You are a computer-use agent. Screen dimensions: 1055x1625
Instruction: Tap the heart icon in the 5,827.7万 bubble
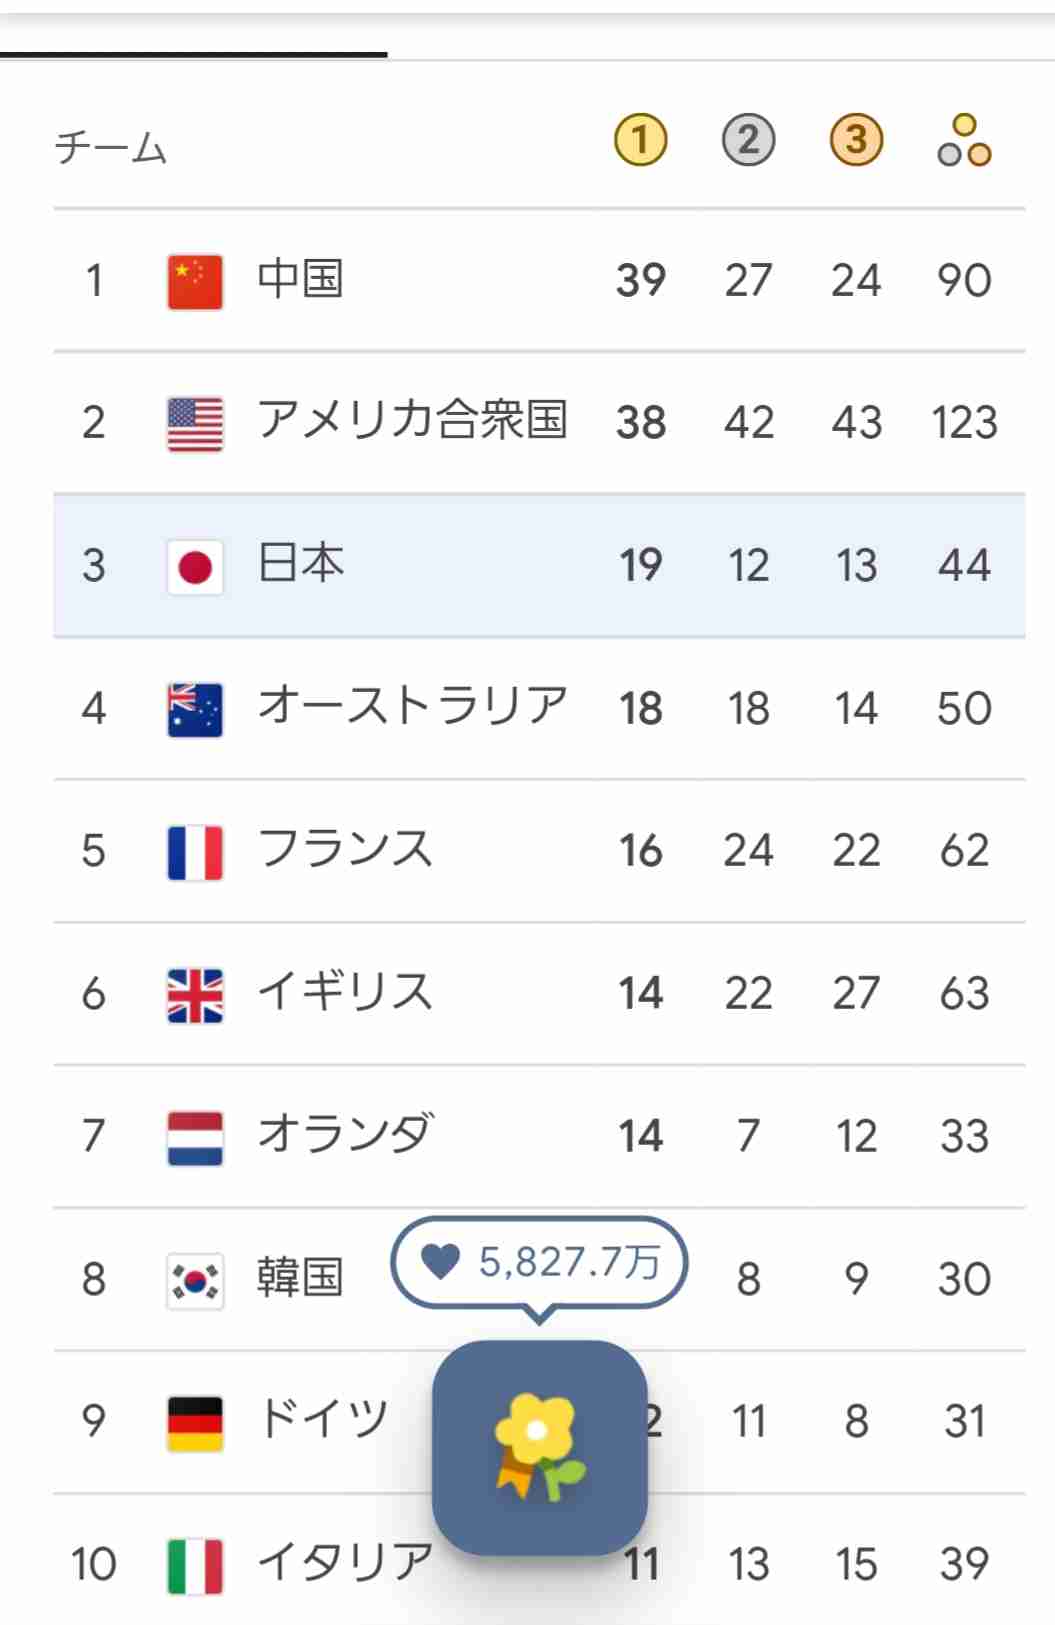(x=440, y=1261)
